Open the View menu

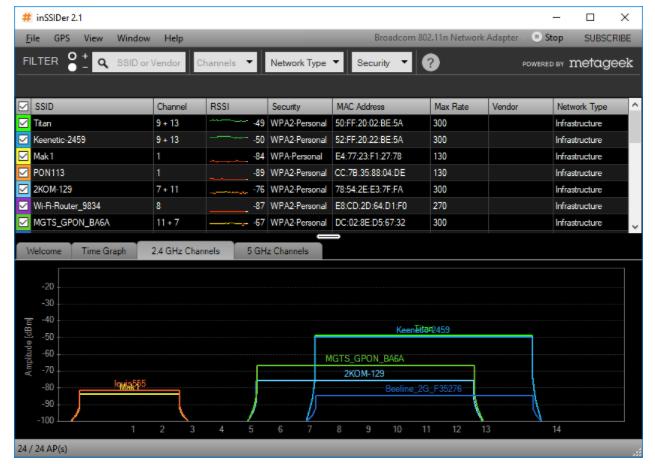[93, 38]
